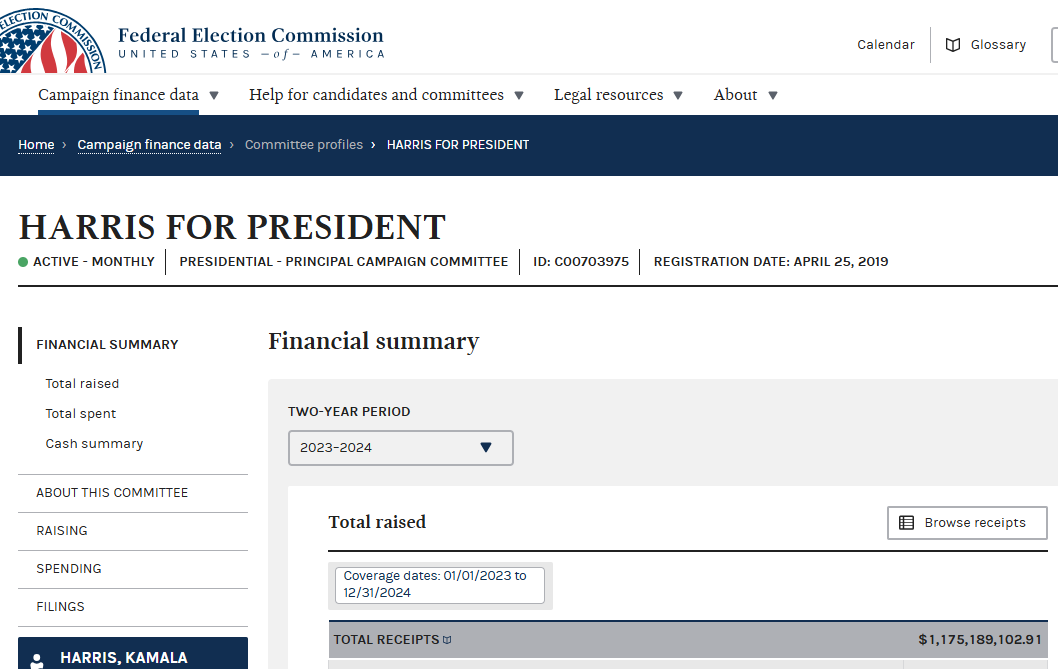
Task: Open the two-year period 2023–2024 dropdown
Action: 400,448
